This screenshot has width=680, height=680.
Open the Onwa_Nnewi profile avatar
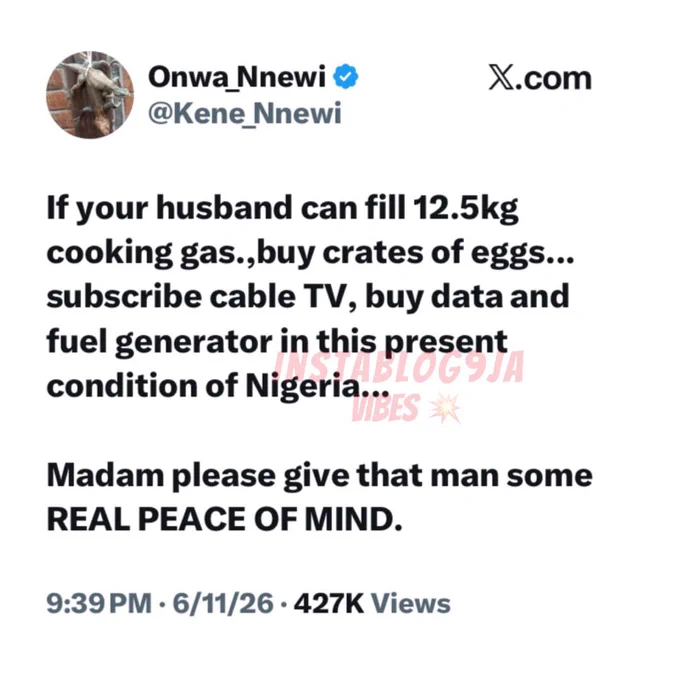pos(90,95)
